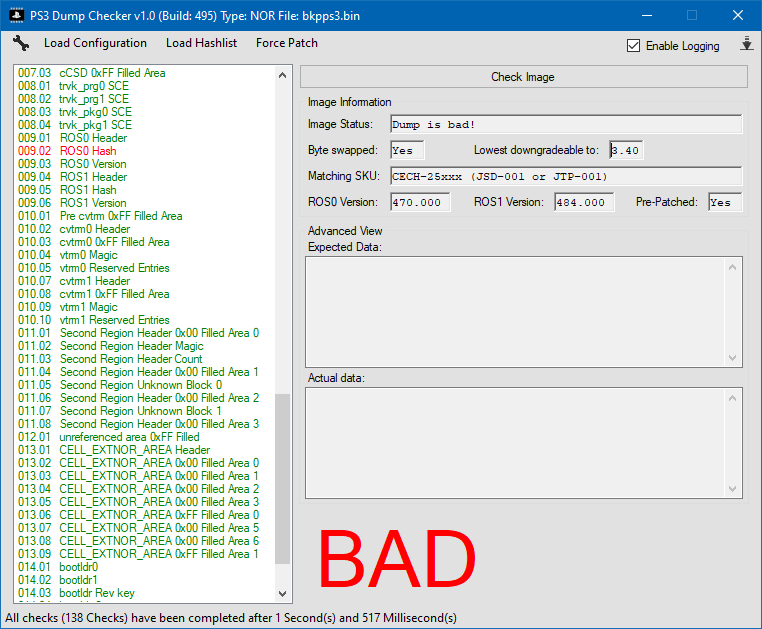Select the bootldr Rev key list entry
Screen dimensions: 762x629
97,593
